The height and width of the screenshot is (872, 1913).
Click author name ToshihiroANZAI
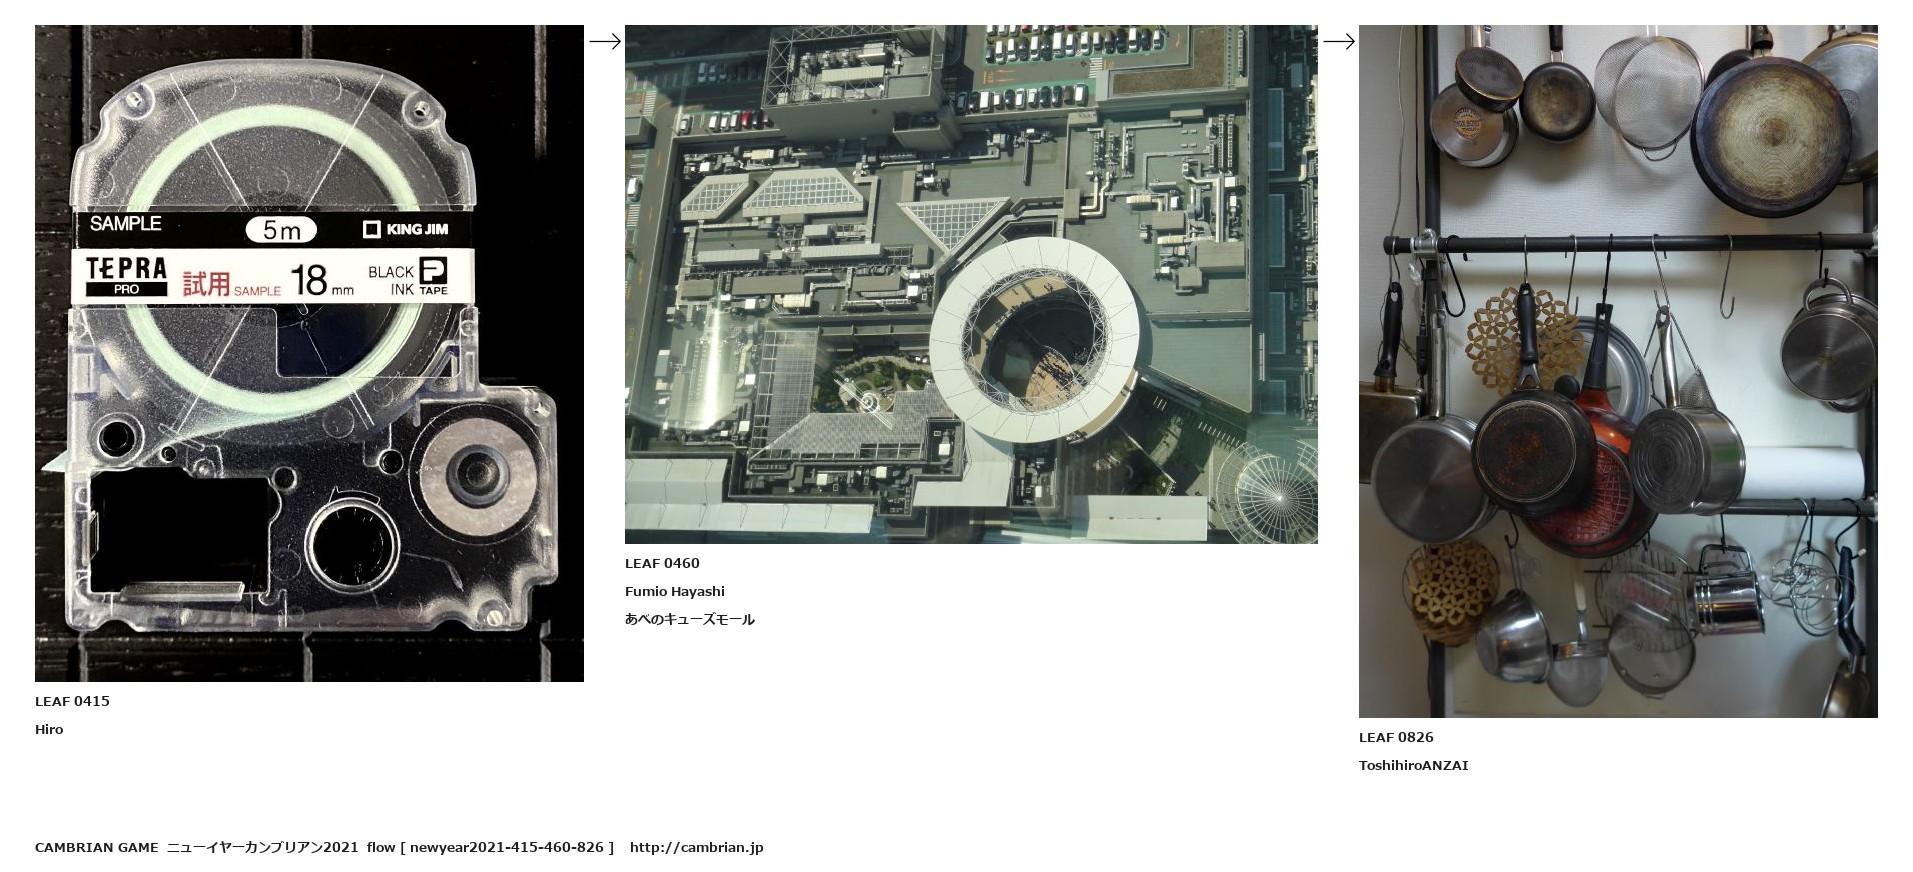click(1413, 765)
